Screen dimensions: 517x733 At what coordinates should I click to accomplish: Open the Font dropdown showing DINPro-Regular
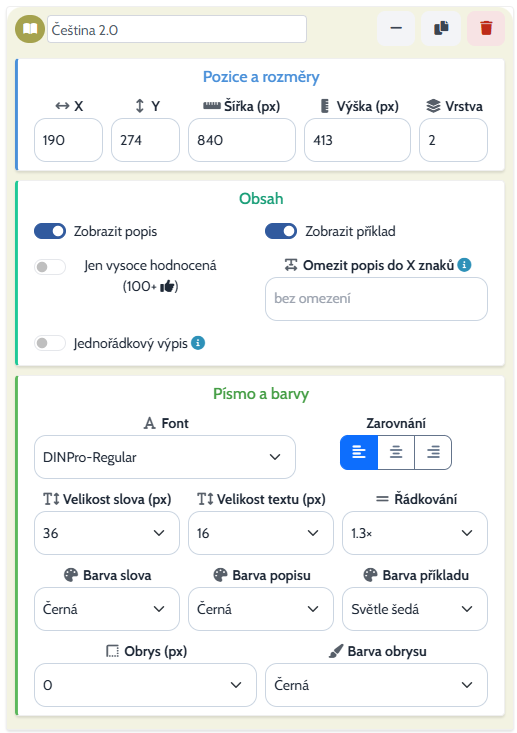pyautogui.click(x=165, y=457)
